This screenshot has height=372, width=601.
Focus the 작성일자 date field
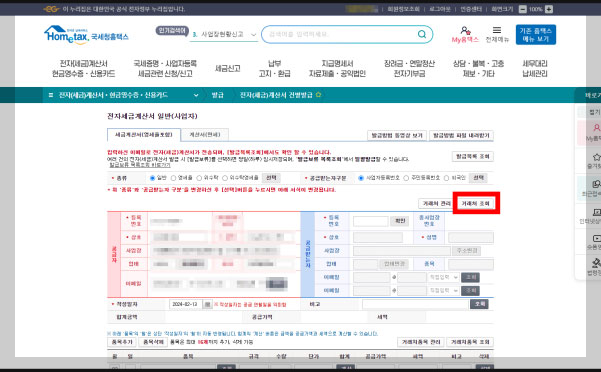(x=186, y=304)
